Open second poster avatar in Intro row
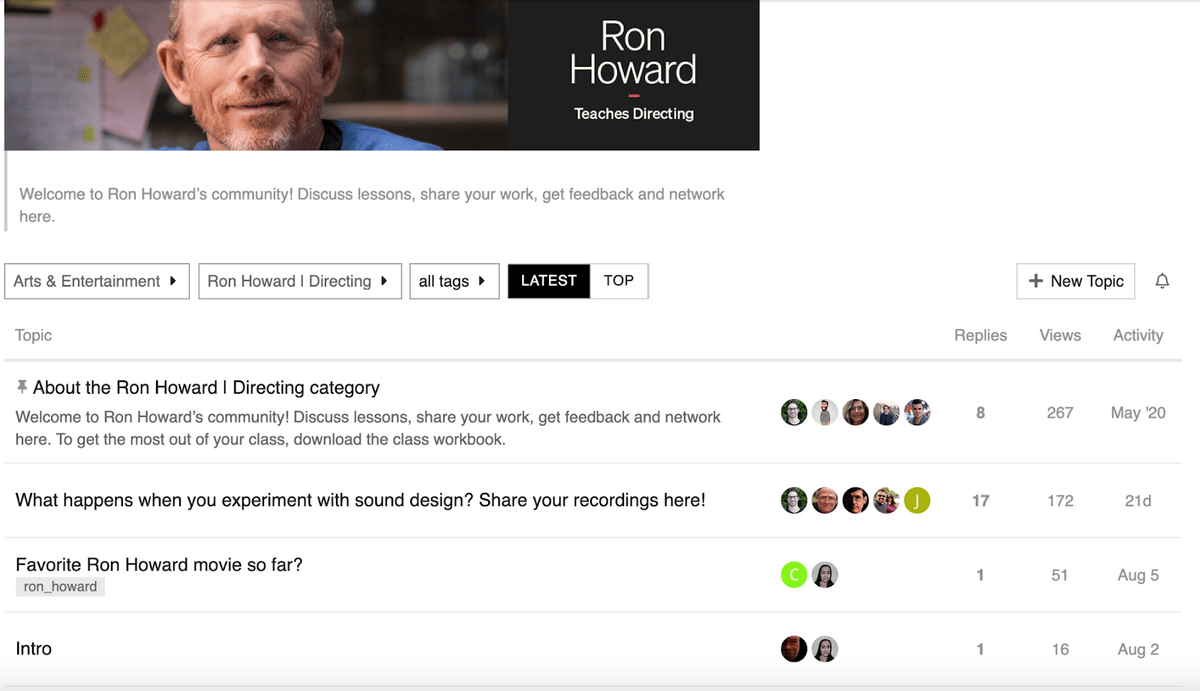Viewport: 1200px width, 691px height. (x=825, y=649)
